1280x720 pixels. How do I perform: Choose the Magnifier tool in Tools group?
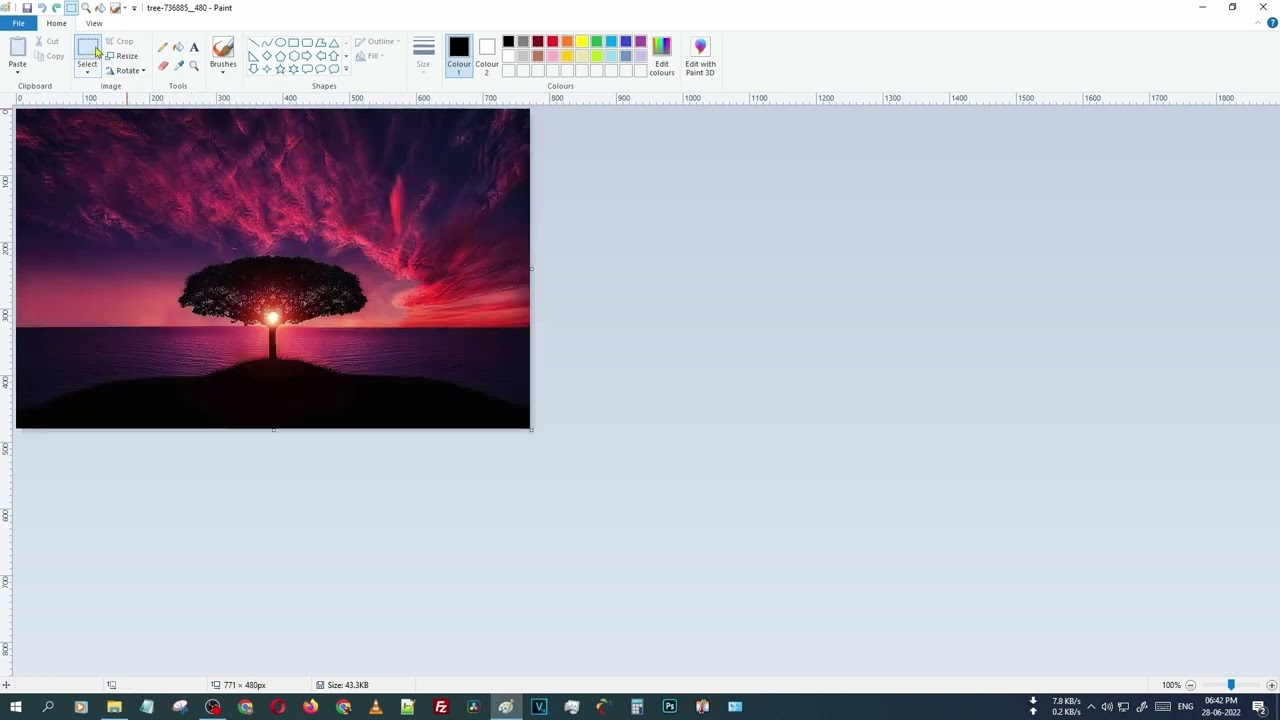coord(194,65)
